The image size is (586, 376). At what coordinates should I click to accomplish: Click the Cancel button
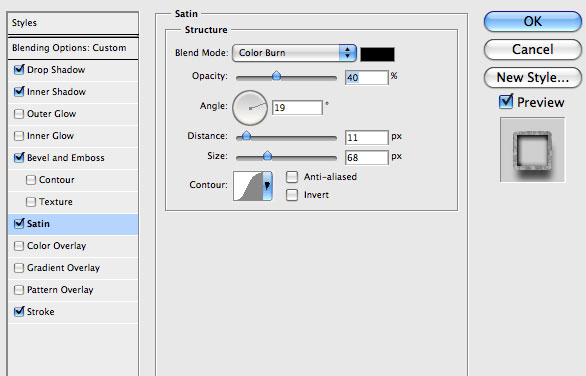533,49
